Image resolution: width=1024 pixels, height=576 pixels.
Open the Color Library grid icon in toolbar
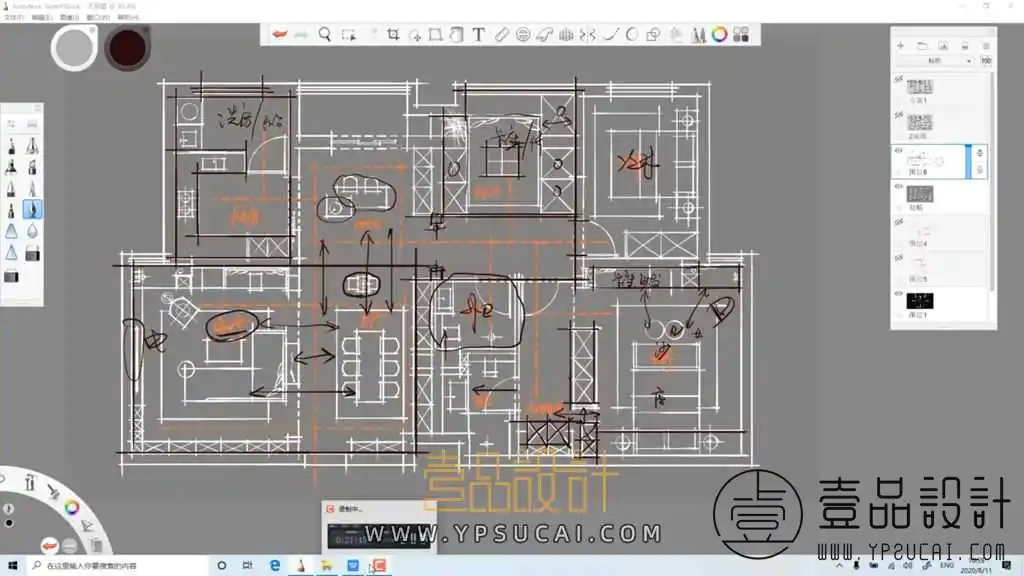tap(741, 35)
